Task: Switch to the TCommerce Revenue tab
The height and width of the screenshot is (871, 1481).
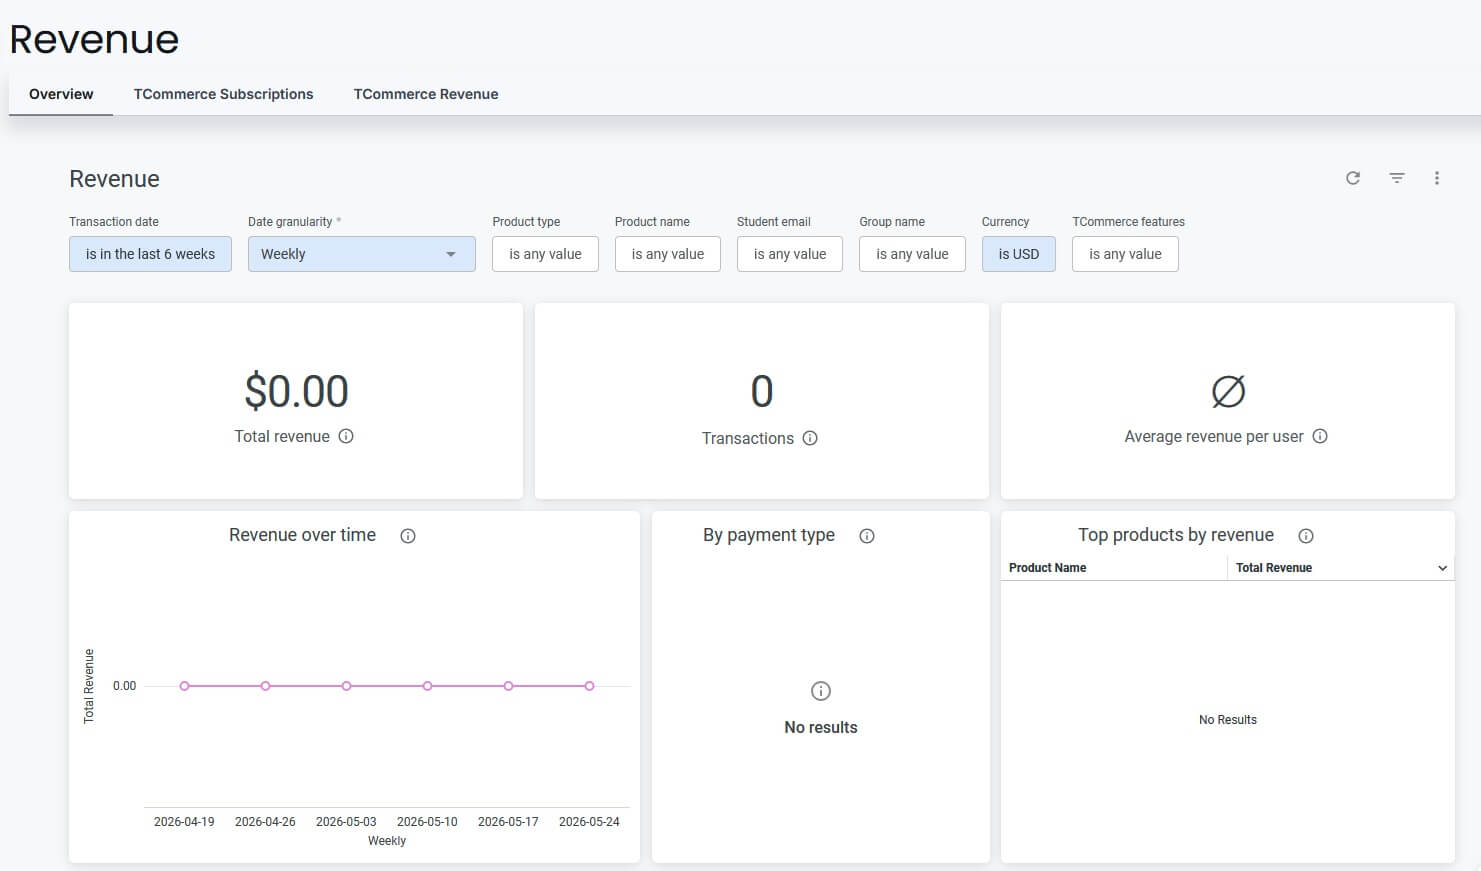Action: coord(426,94)
